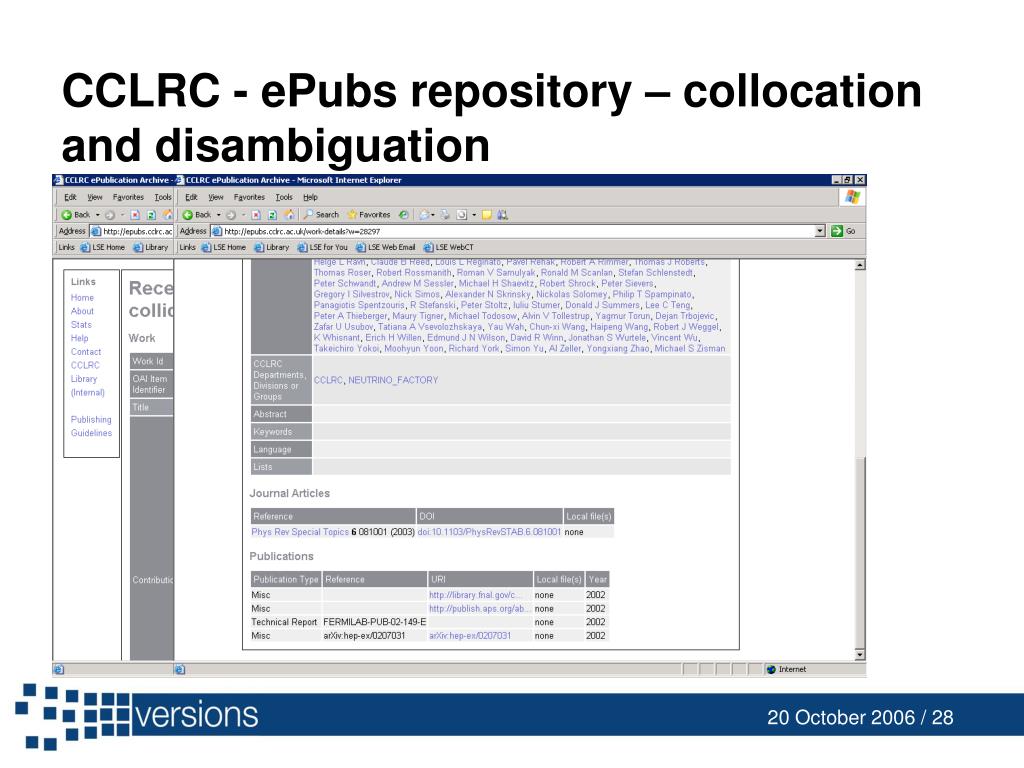
Task: Click the Refresh icon in the background window
Action: (x=152, y=215)
